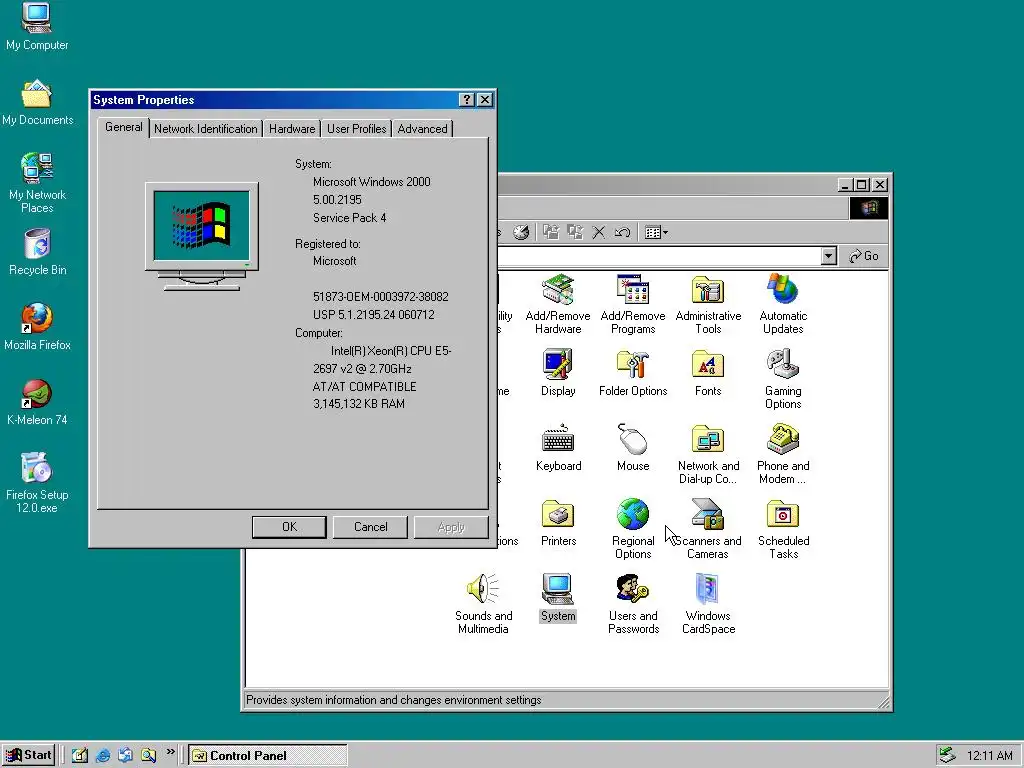Open Gaming Options applet
Image resolution: width=1024 pixels, height=768 pixels.
783,379
